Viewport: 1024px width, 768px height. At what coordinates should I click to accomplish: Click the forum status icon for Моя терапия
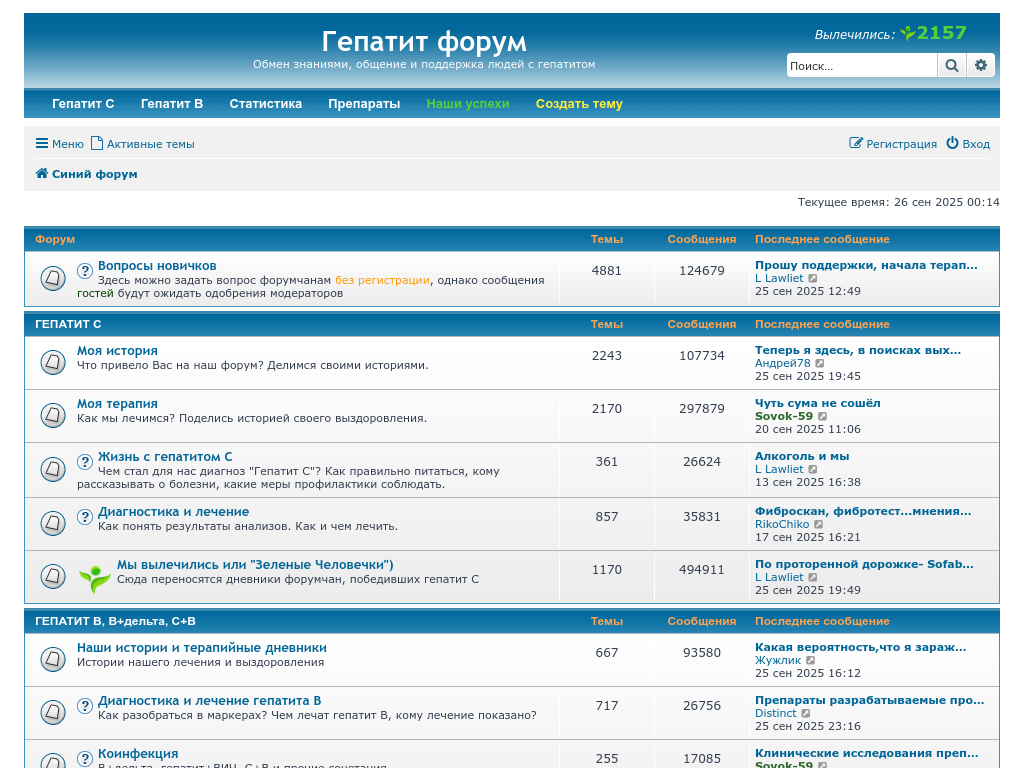[53, 415]
